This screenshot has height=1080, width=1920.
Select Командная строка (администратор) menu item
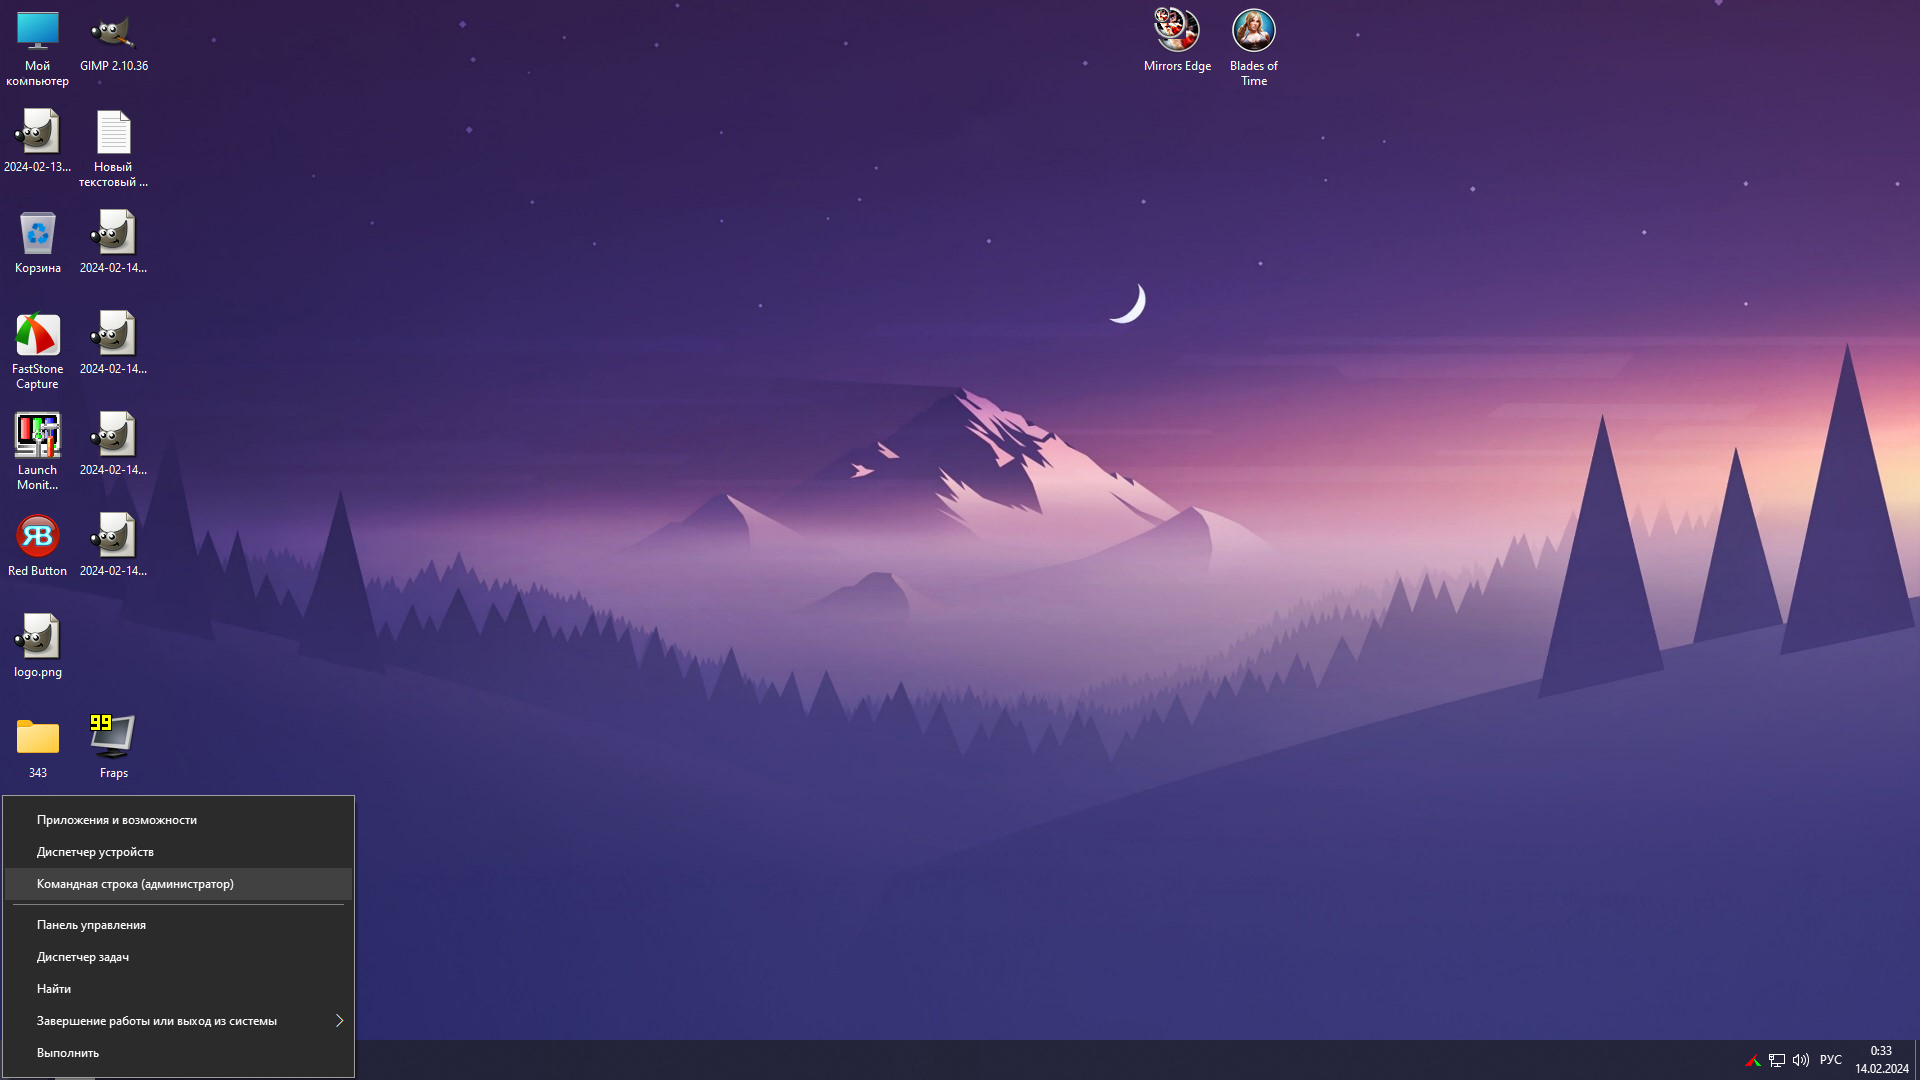136,884
